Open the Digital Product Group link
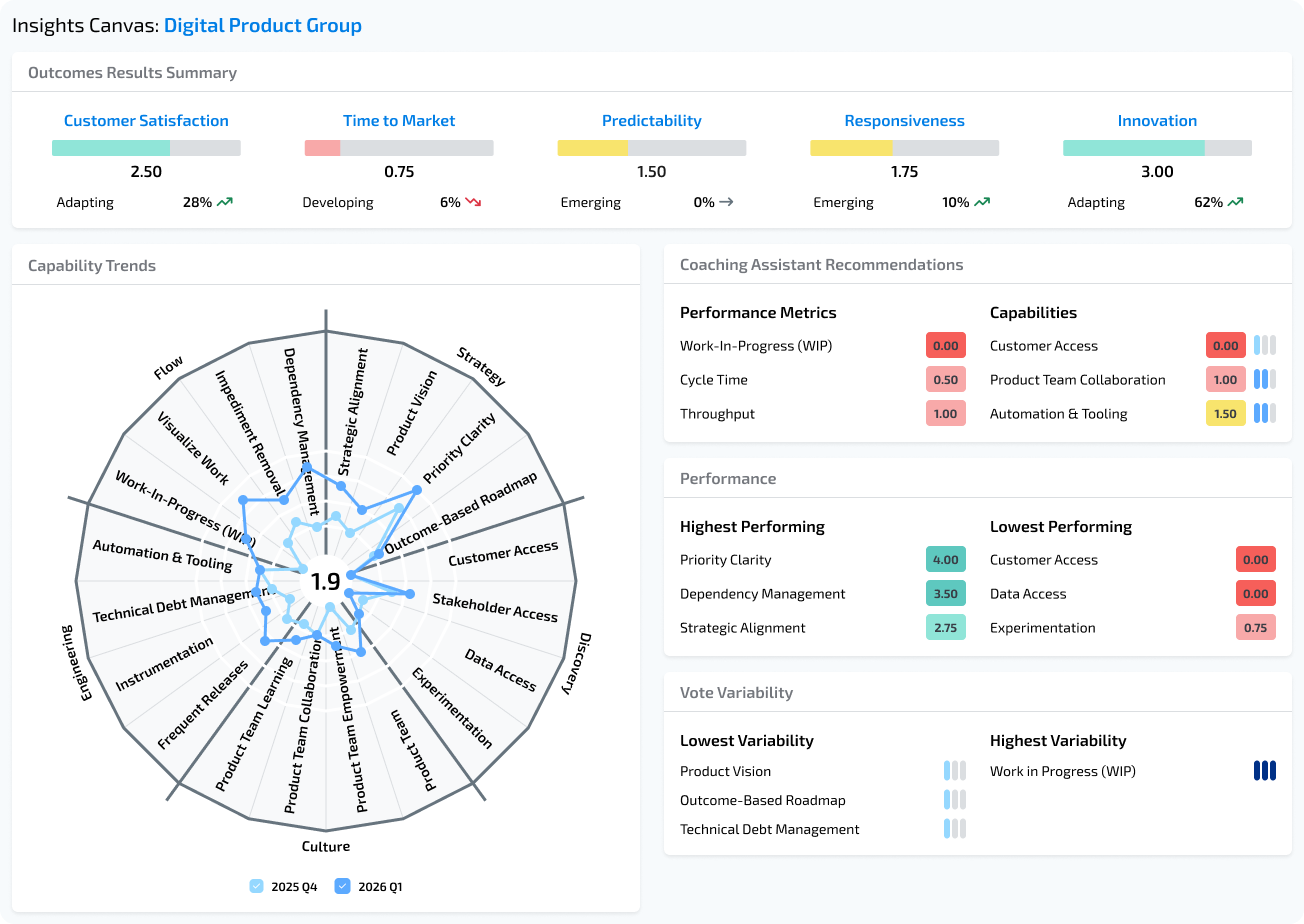This screenshot has height=924, width=1304. [263, 24]
